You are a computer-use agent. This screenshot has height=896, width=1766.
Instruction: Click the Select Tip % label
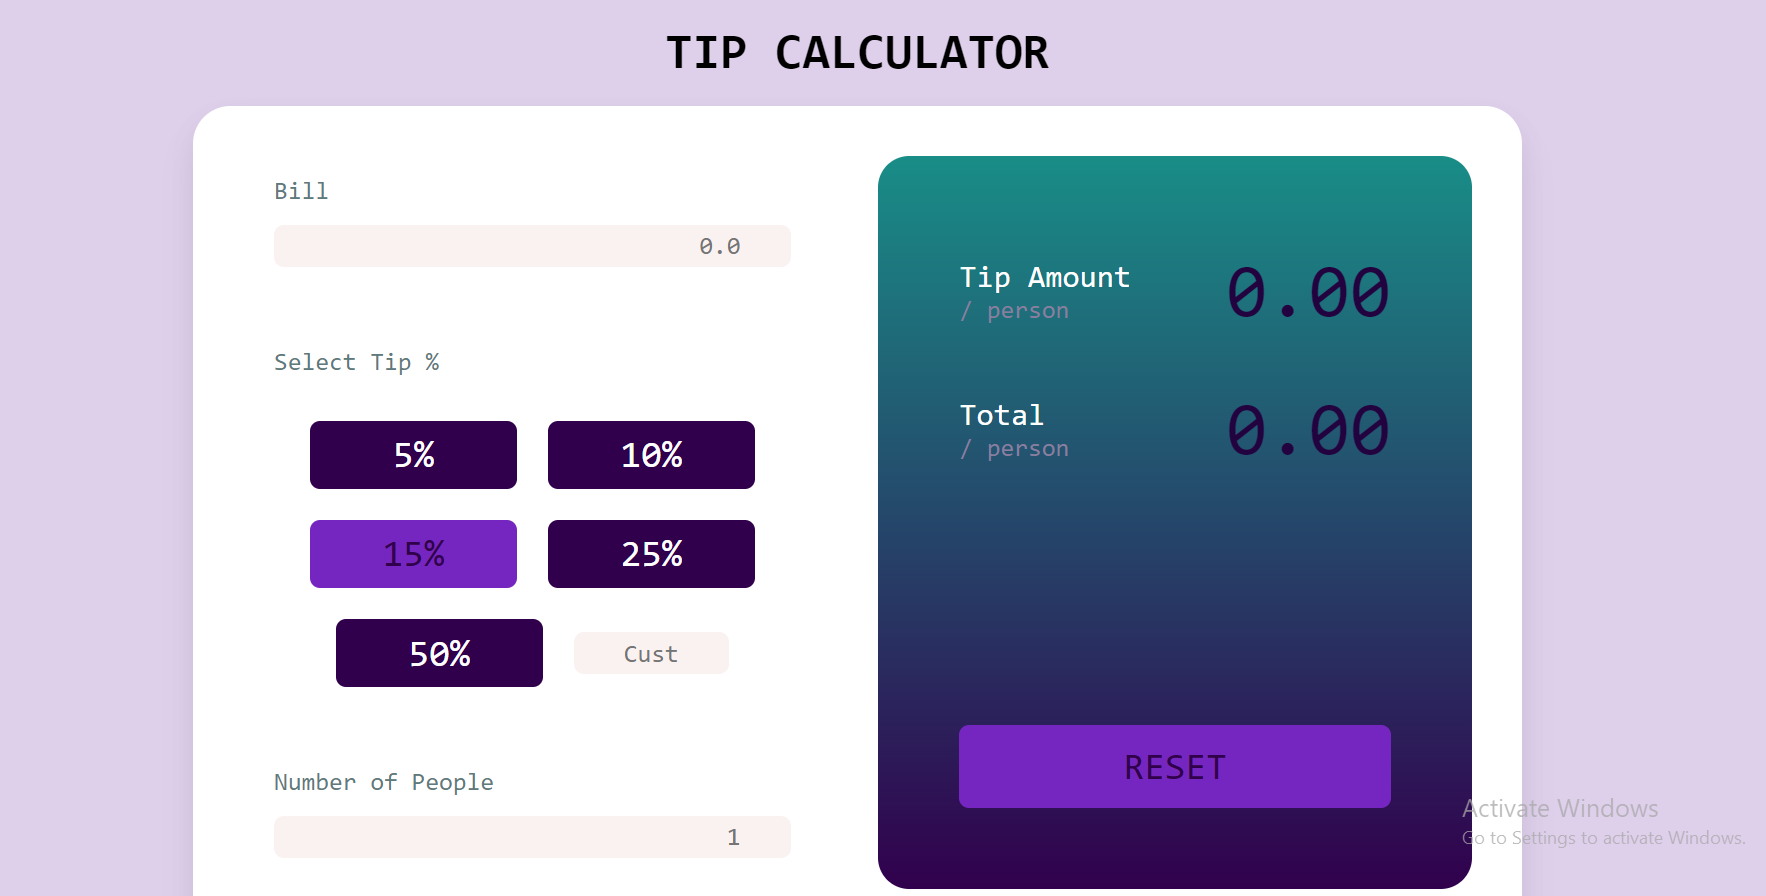coord(357,362)
